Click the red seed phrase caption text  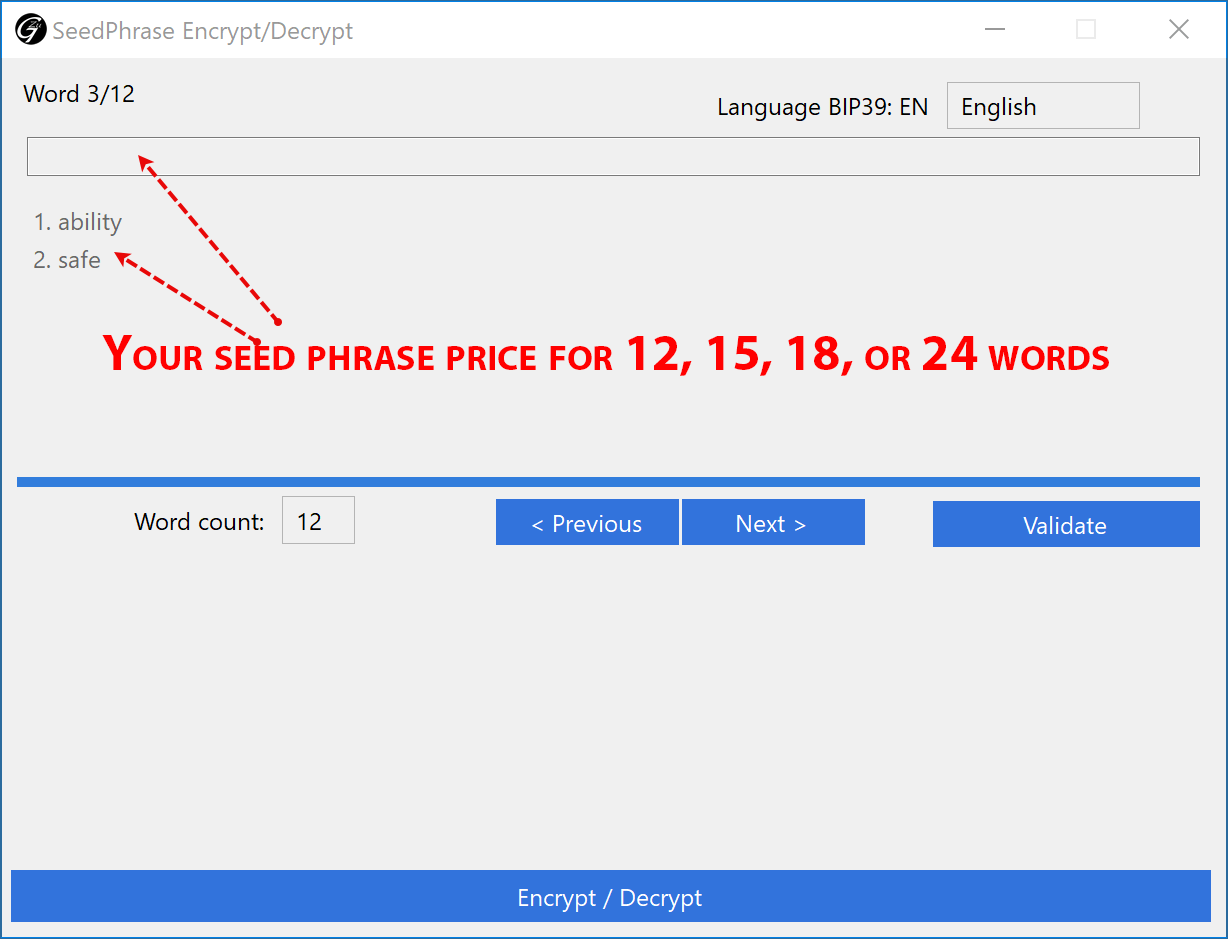(x=606, y=355)
